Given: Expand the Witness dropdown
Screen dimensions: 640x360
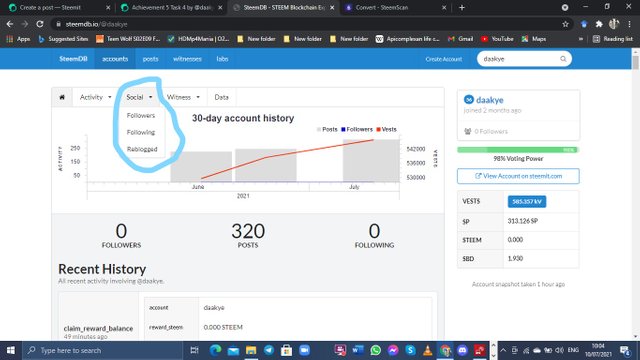Looking at the screenshot, I should pyautogui.click(x=183, y=97).
